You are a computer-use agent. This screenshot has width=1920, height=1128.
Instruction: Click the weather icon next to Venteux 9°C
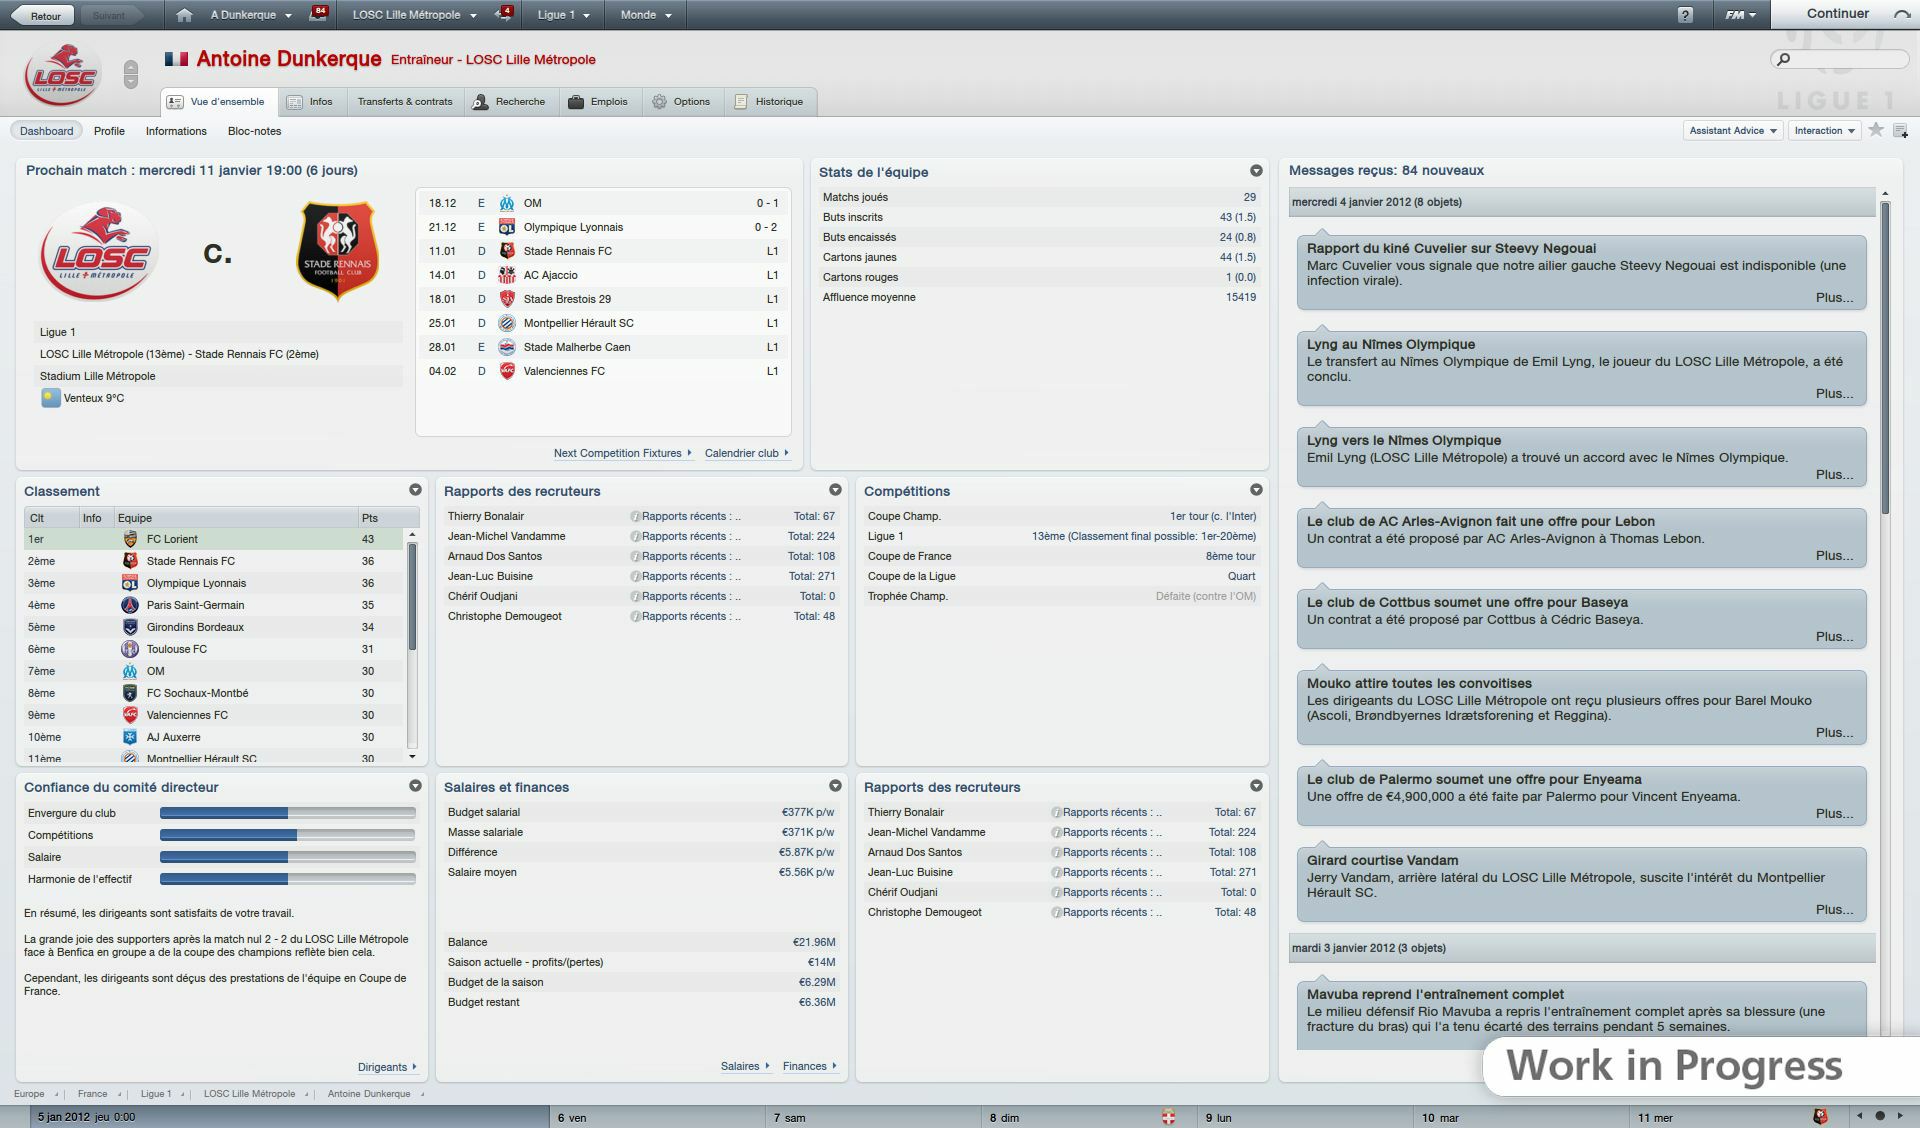coord(50,397)
